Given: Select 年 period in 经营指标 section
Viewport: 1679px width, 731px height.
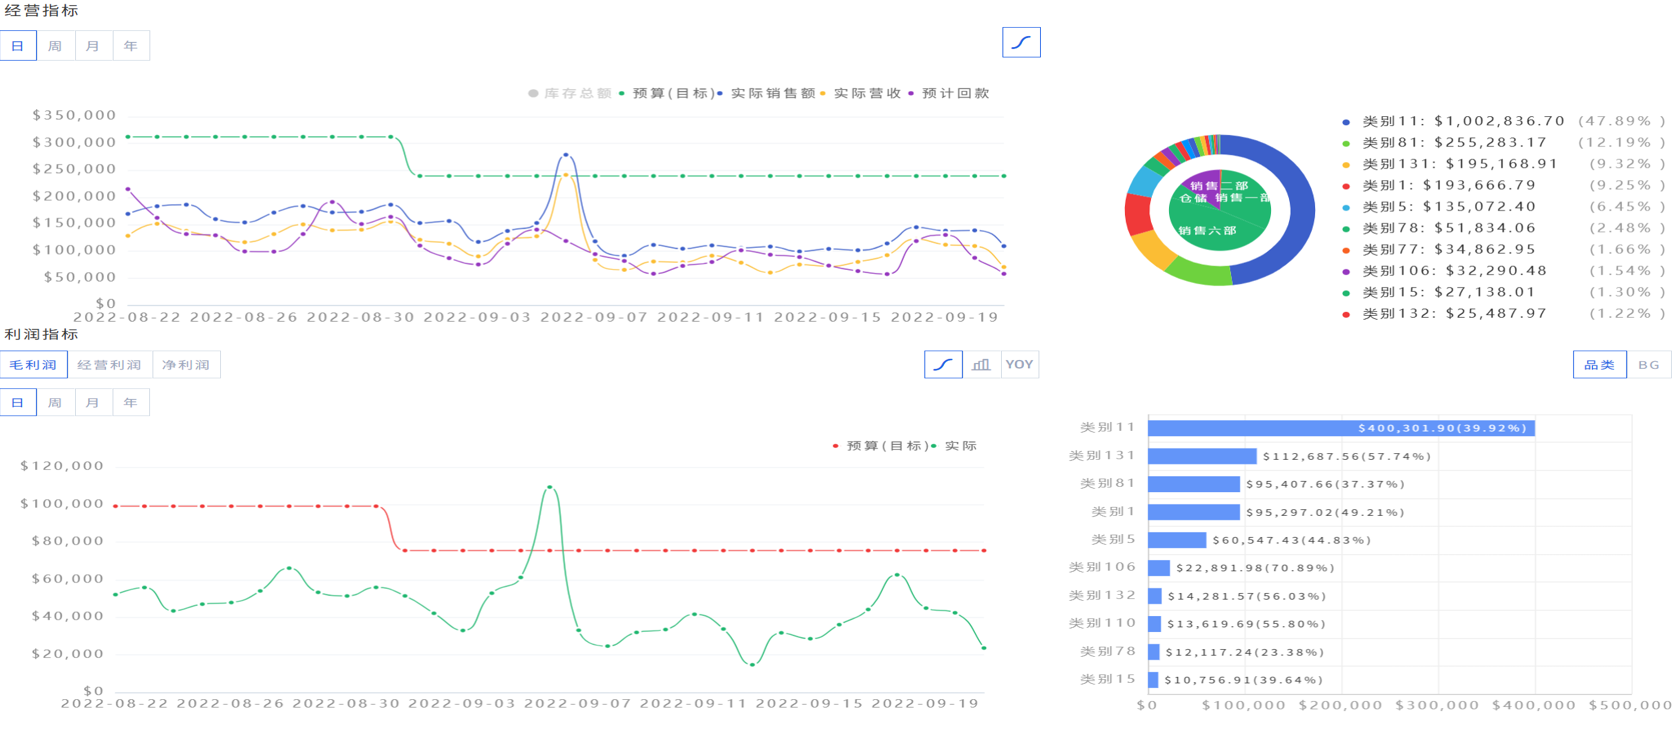Looking at the screenshot, I should click(130, 46).
